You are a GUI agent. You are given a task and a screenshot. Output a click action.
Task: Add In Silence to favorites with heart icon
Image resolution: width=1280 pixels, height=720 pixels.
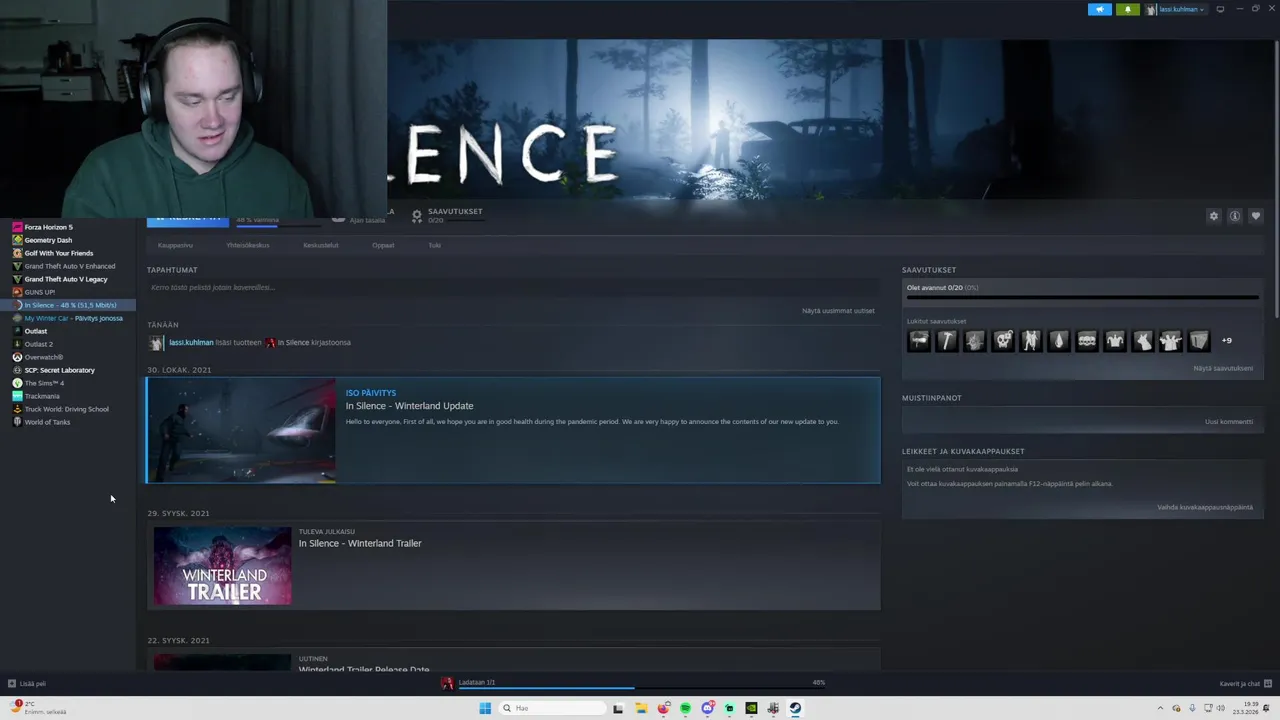coord(1256,216)
